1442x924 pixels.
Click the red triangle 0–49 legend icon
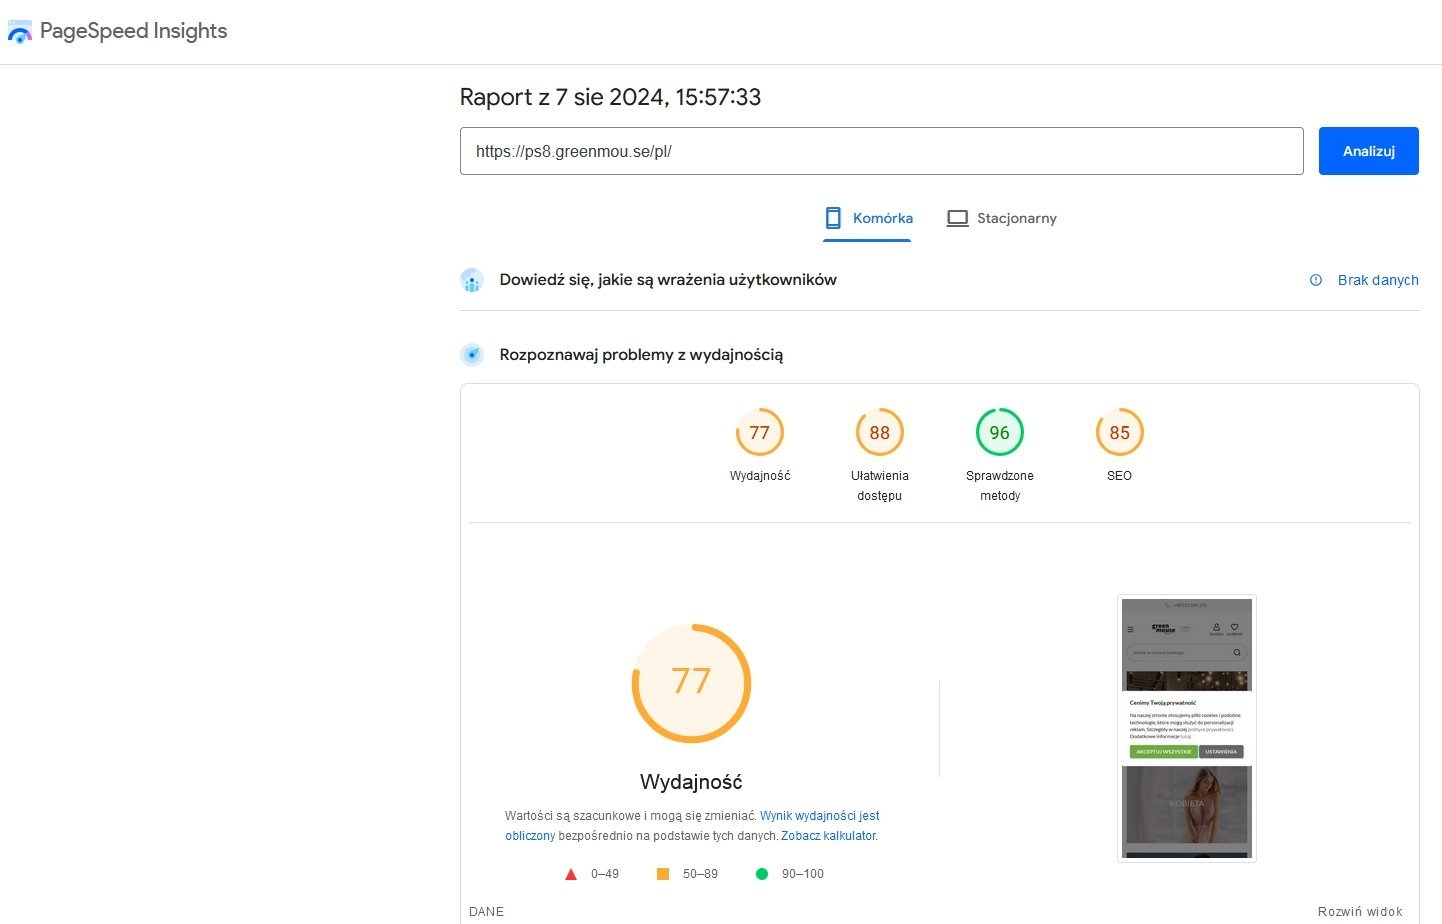[x=571, y=874]
